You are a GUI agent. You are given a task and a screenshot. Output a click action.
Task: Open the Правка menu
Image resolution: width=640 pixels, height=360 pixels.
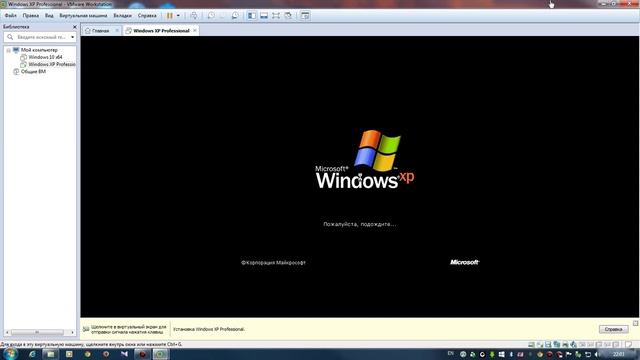click(x=31, y=16)
